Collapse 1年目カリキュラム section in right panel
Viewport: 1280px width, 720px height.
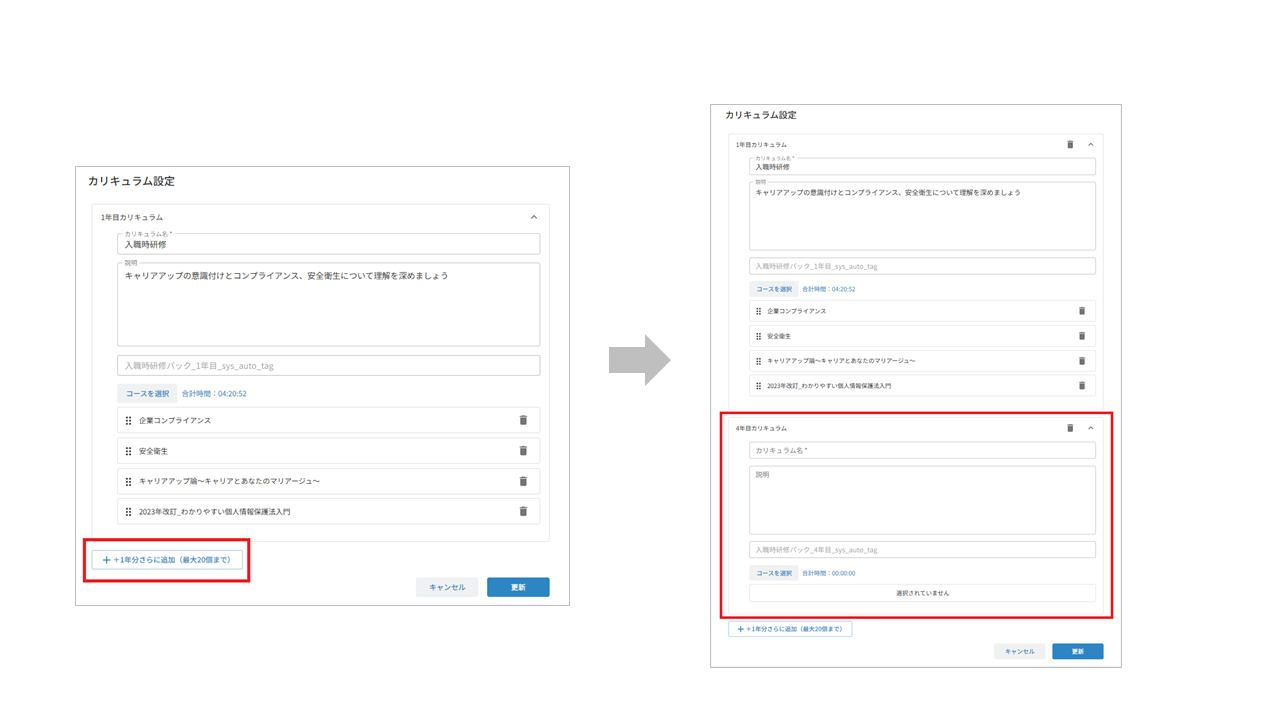[1091, 145]
